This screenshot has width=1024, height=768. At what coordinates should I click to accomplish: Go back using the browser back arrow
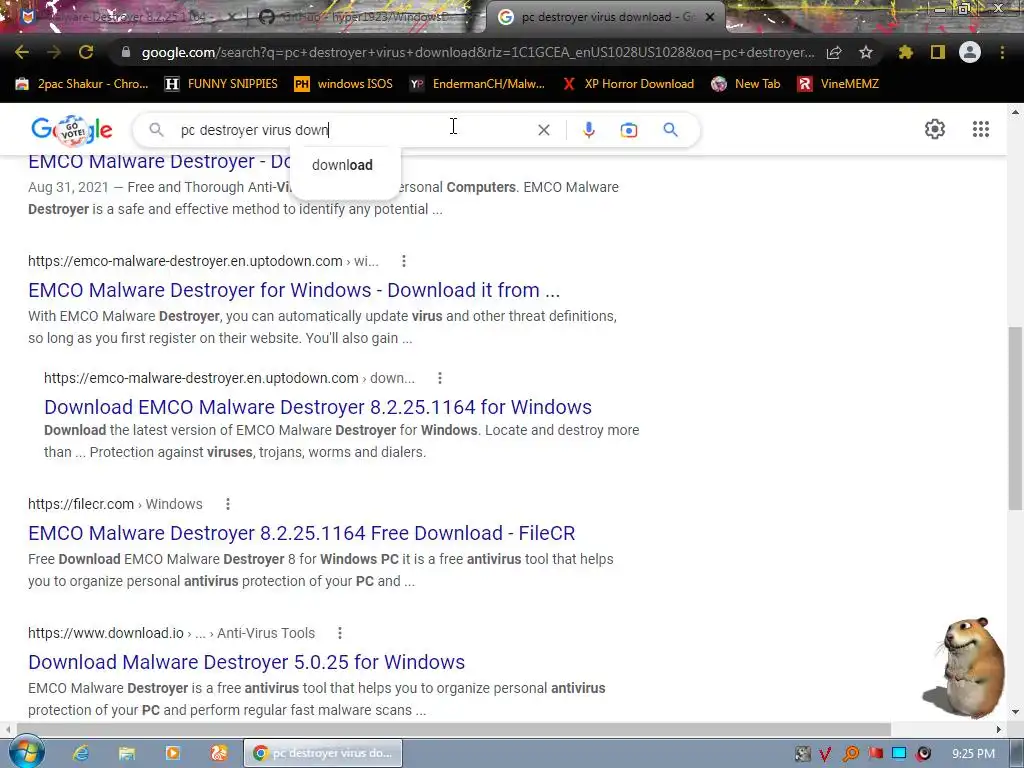(x=22, y=52)
